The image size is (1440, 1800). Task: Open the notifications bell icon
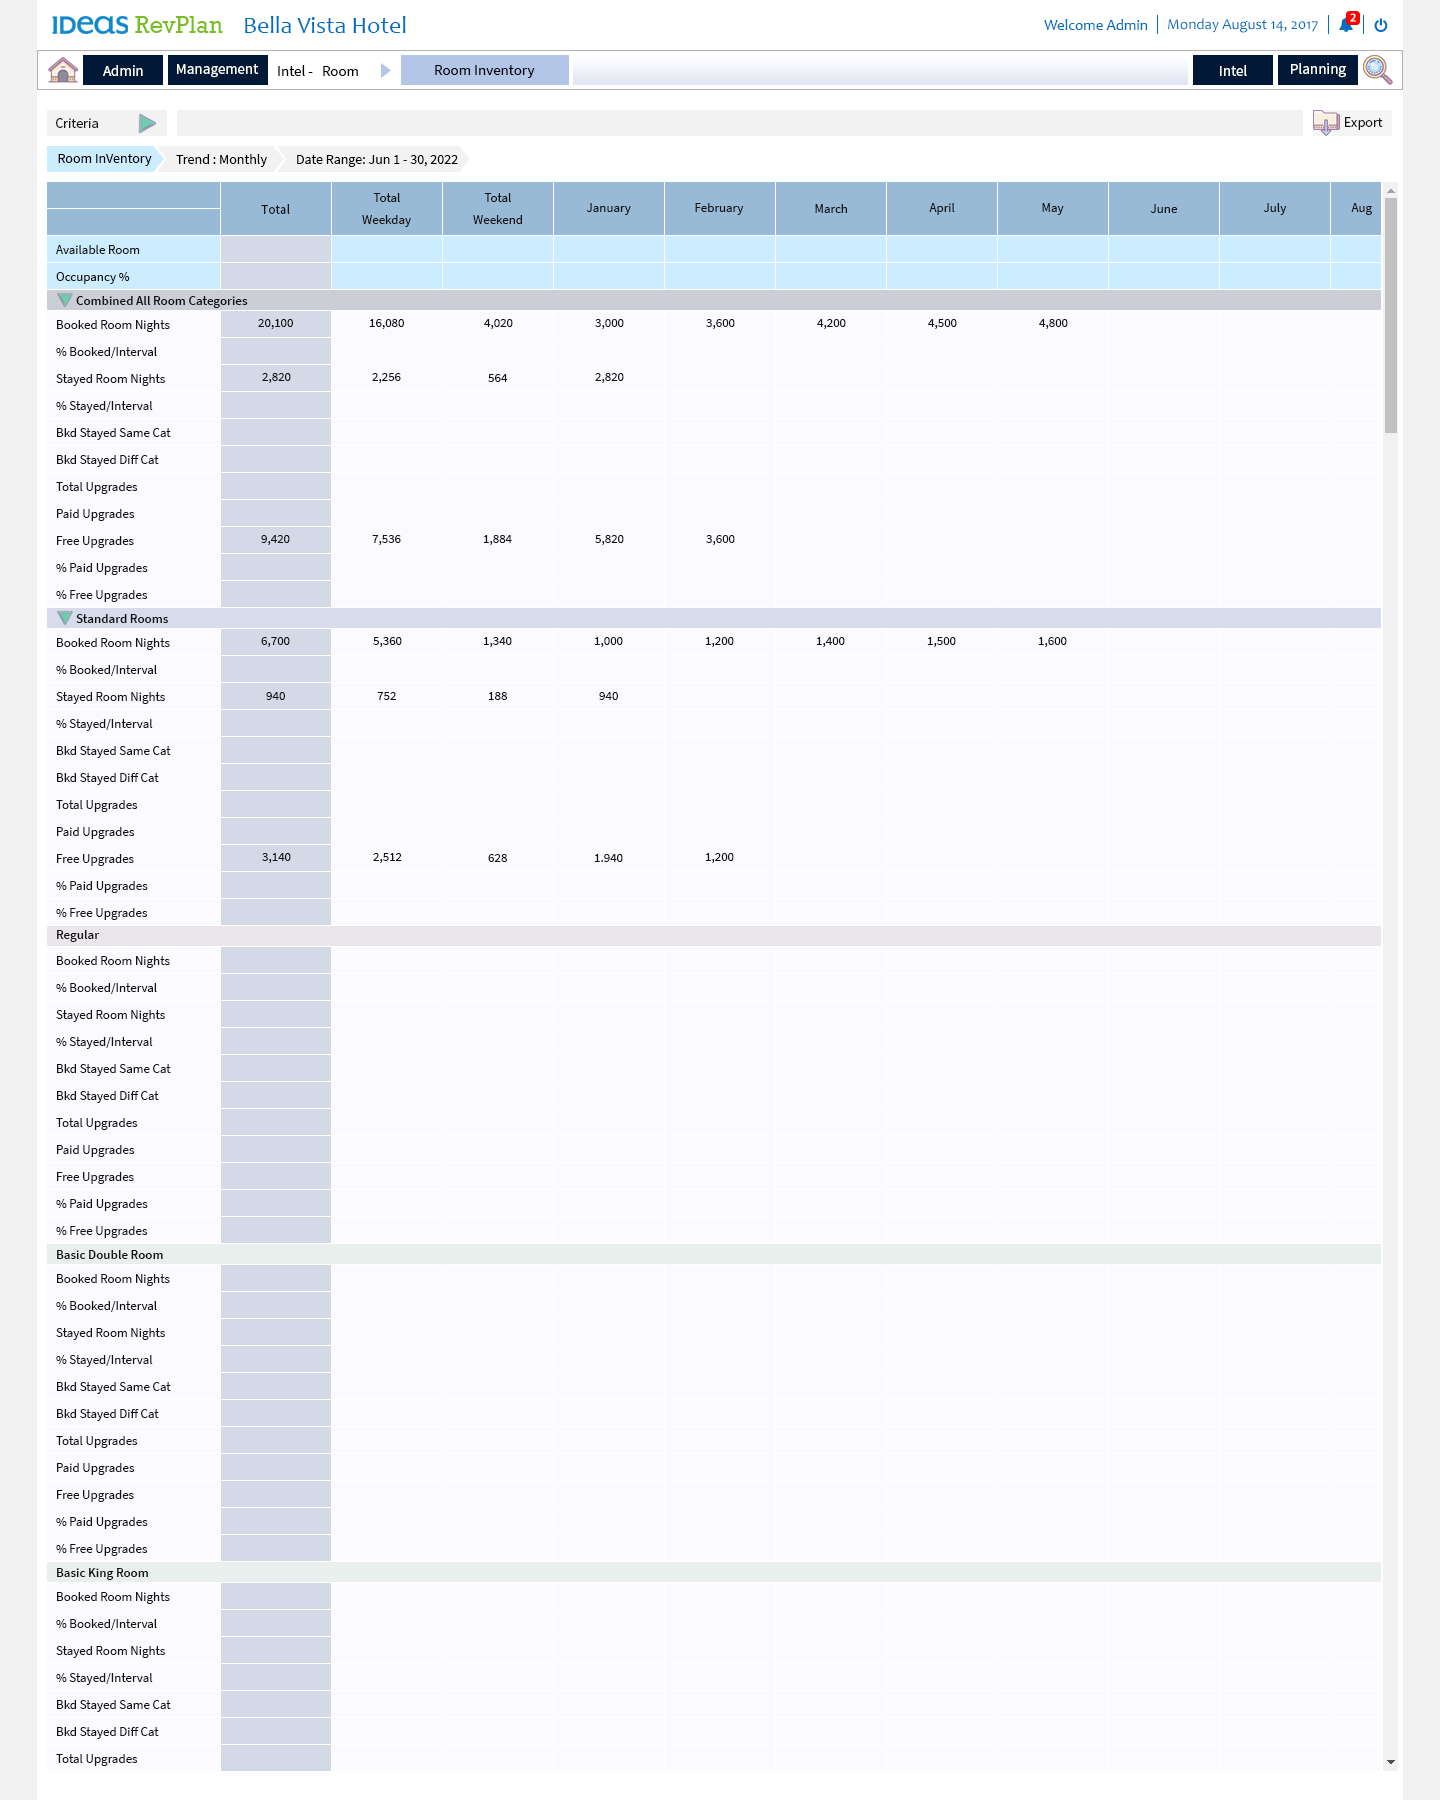(x=1346, y=25)
